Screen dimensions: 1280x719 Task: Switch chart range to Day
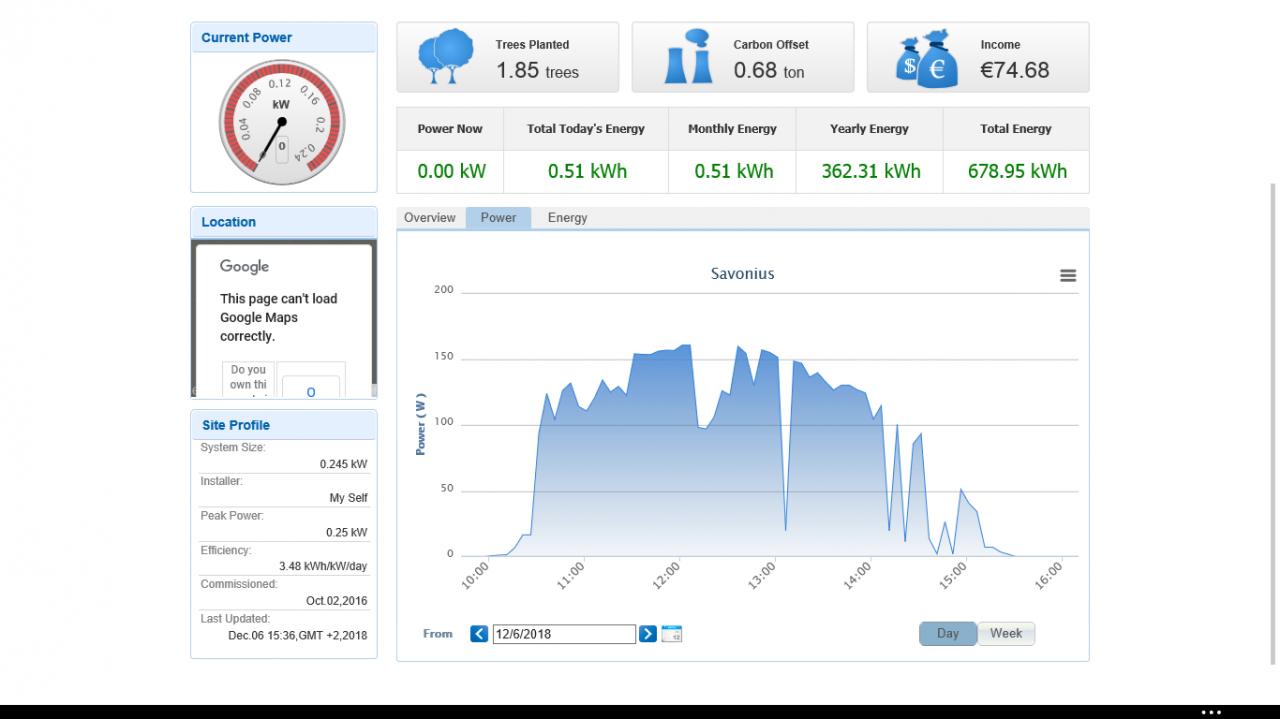pos(947,634)
